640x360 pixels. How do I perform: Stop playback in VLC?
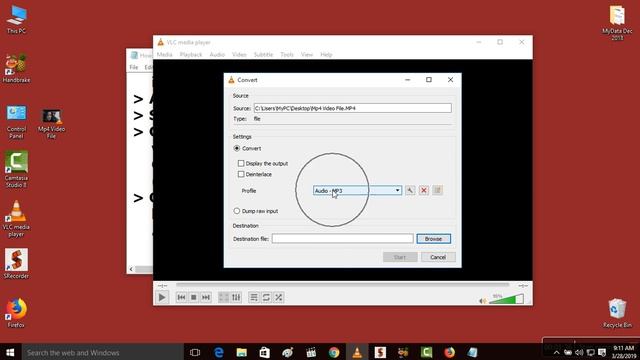pyautogui.click(x=194, y=297)
